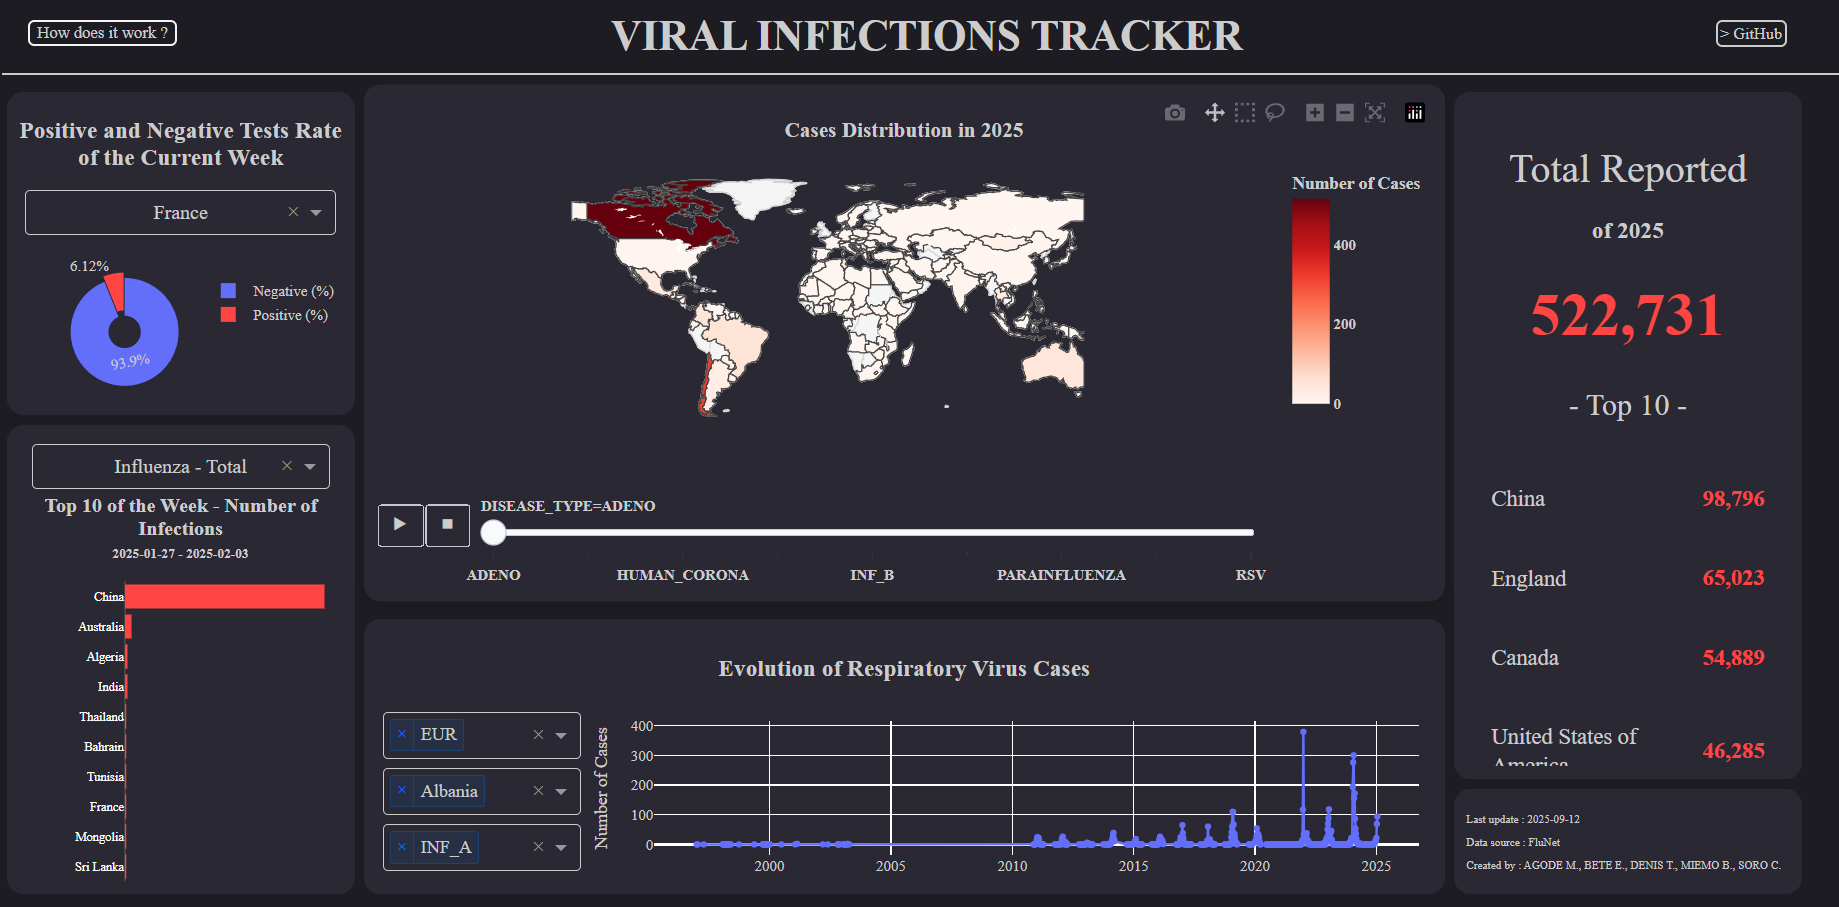Remove the EUR tag from the region filter
This screenshot has width=1839, height=907.
[x=402, y=734]
